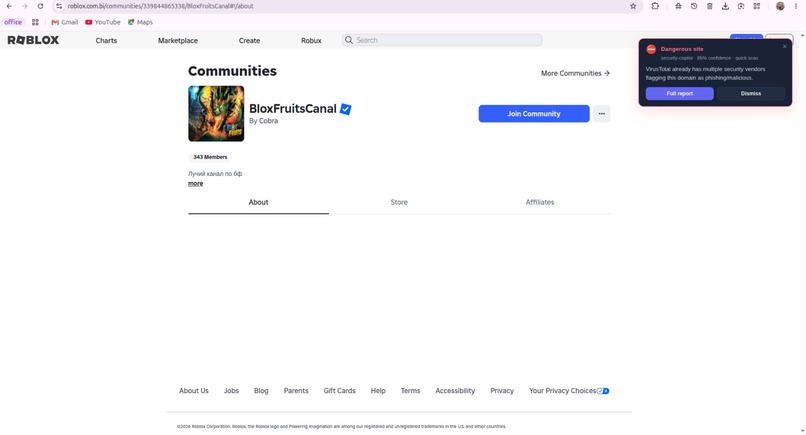The image size is (806, 435).
Task: Open the Accessibility footer link
Action: [x=455, y=391]
